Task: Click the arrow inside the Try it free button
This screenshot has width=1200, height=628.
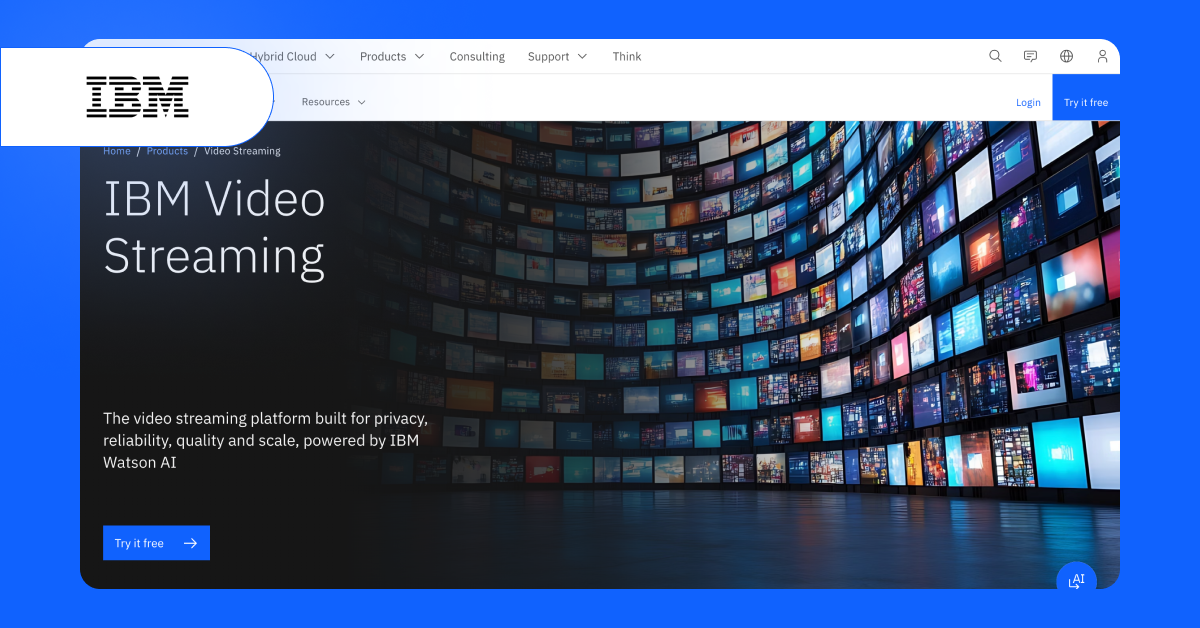Action: coord(191,542)
